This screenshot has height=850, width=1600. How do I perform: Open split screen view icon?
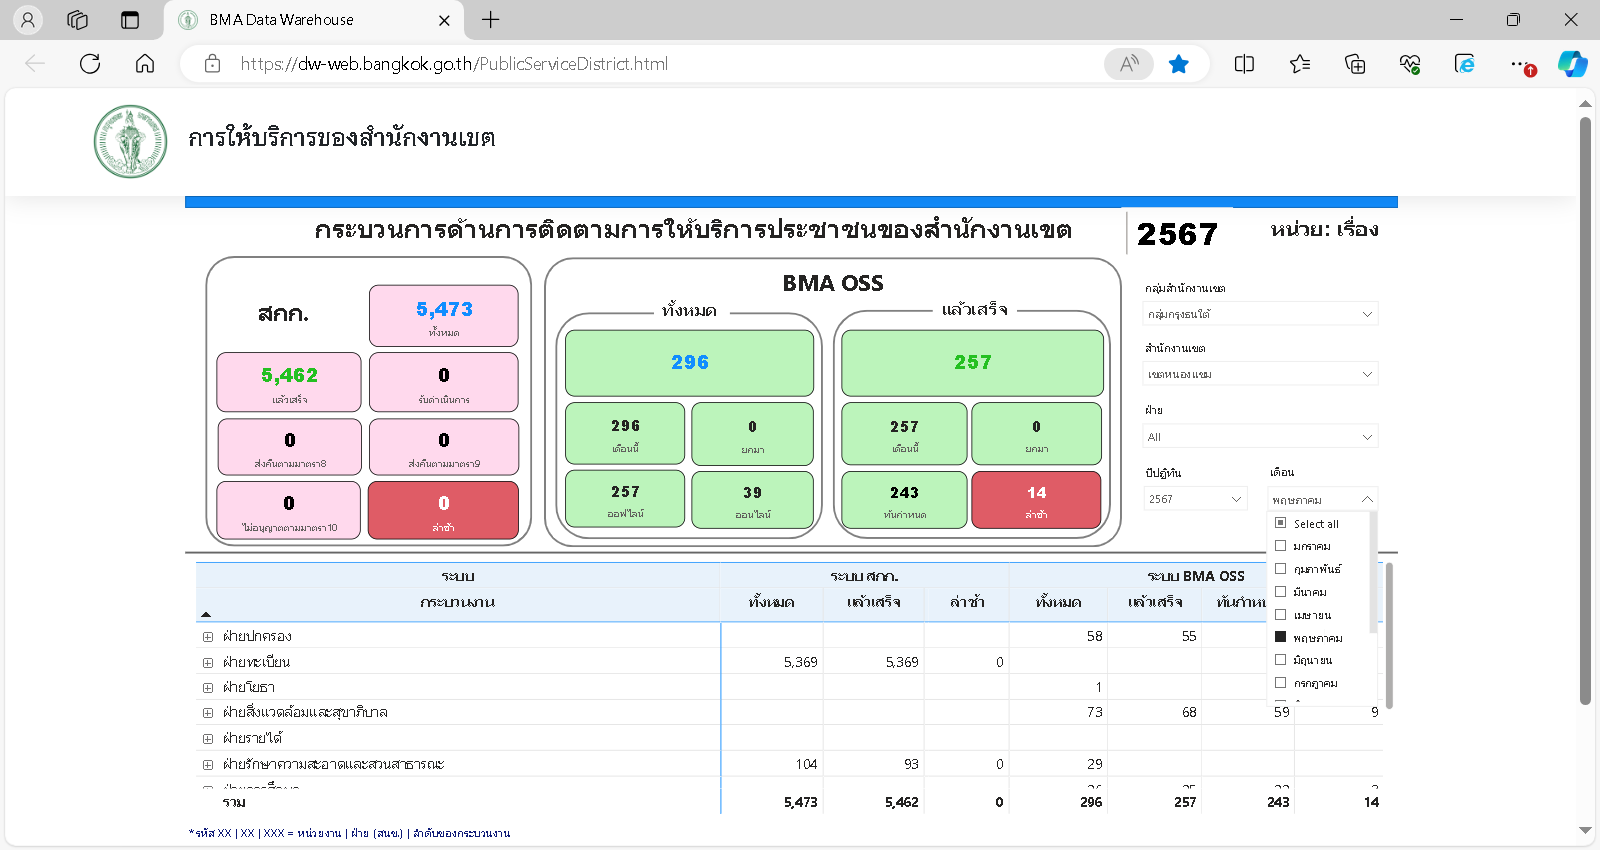click(x=1244, y=64)
